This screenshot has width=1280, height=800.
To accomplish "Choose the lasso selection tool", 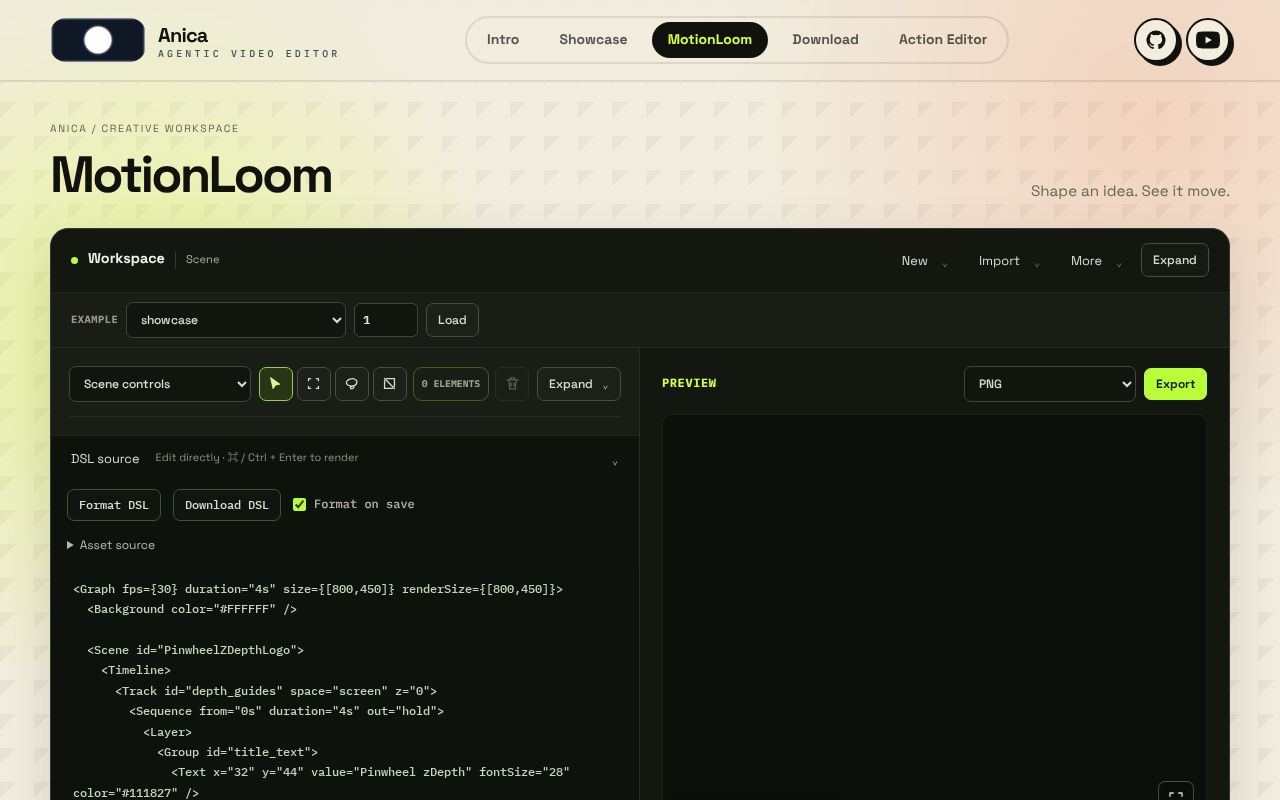I will (x=352, y=384).
